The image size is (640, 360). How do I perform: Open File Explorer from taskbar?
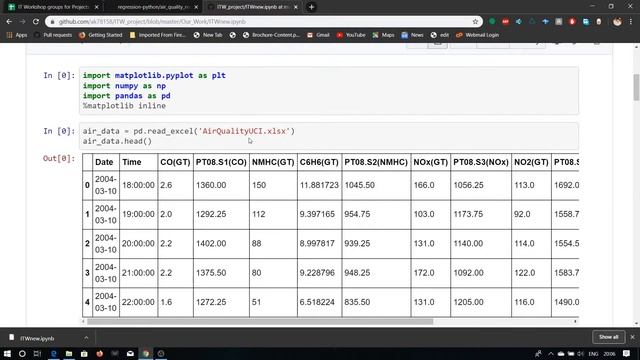69,353
